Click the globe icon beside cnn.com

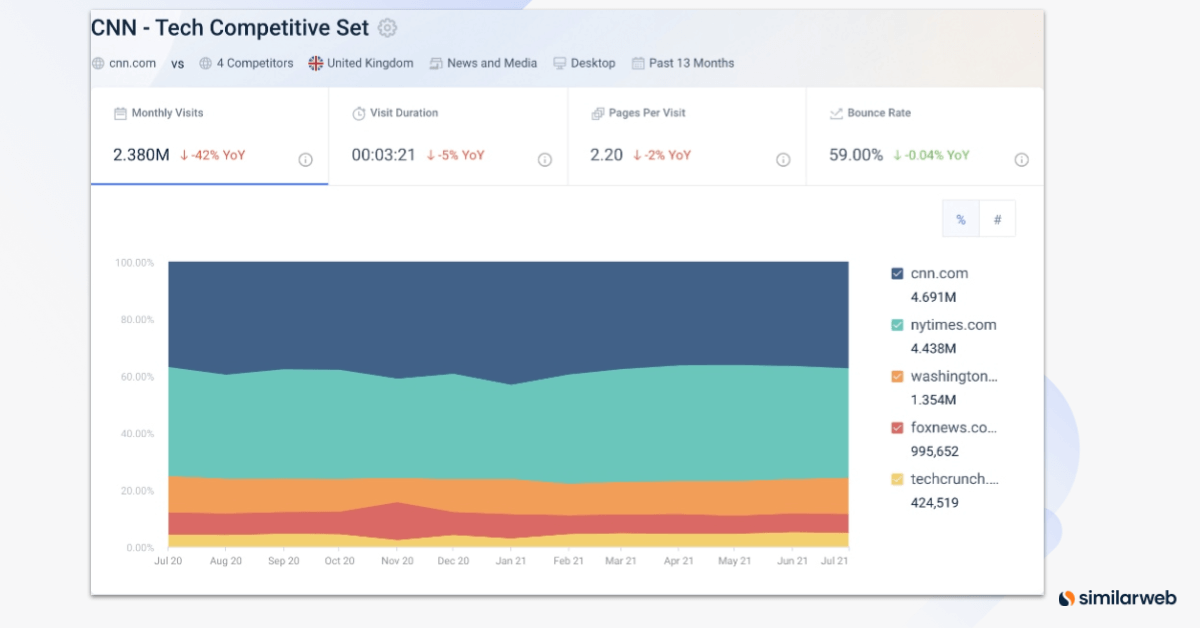click(x=97, y=63)
